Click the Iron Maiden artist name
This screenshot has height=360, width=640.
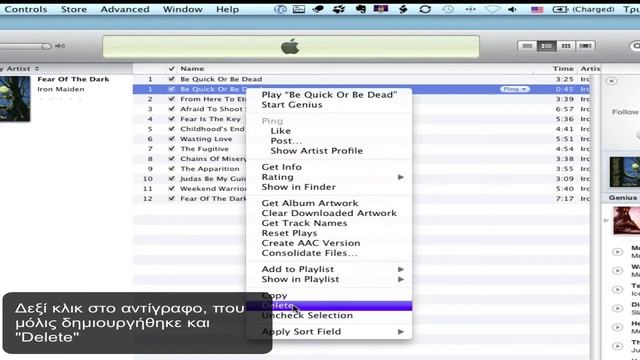point(60,89)
